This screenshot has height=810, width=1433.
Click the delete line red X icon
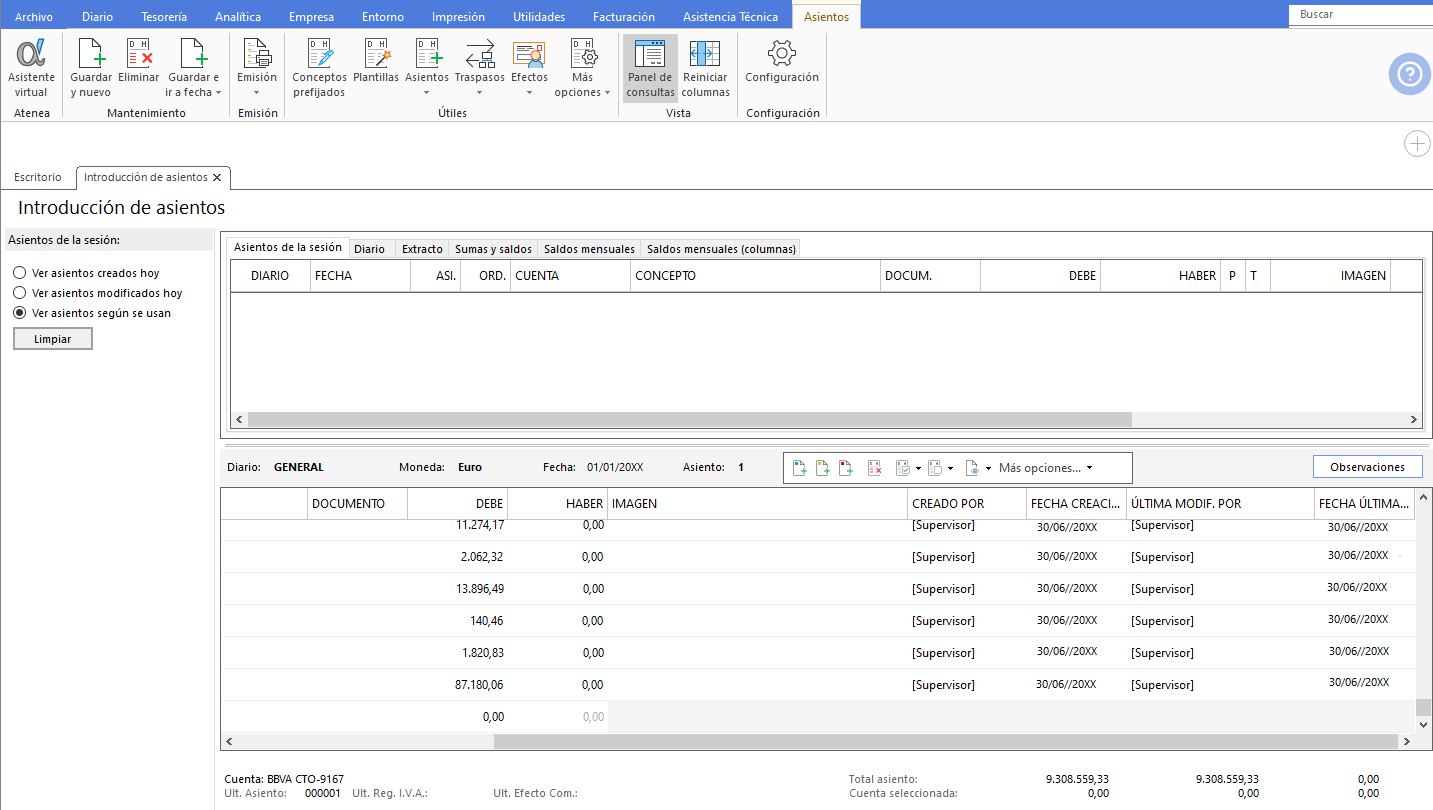[x=875, y=467]
